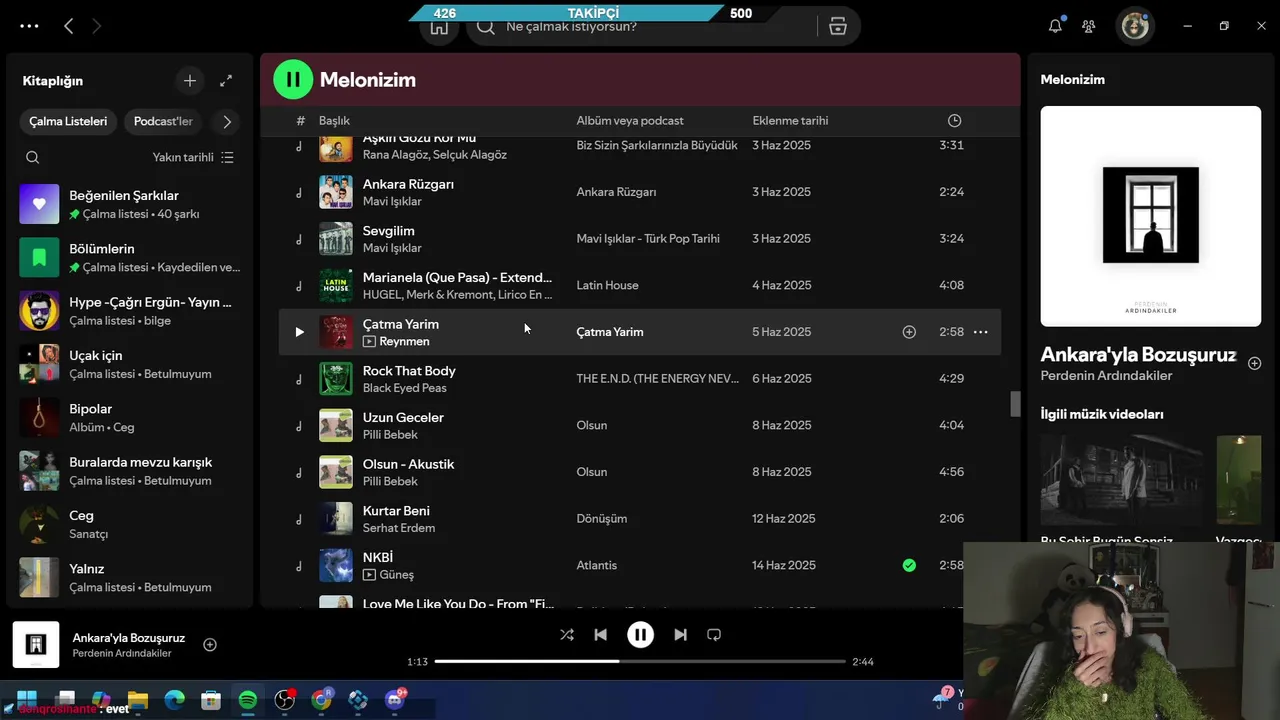The height and width of the screenshot is (720, 1280).
Task: Open the Latin House album link
Action: click(607, 285)
